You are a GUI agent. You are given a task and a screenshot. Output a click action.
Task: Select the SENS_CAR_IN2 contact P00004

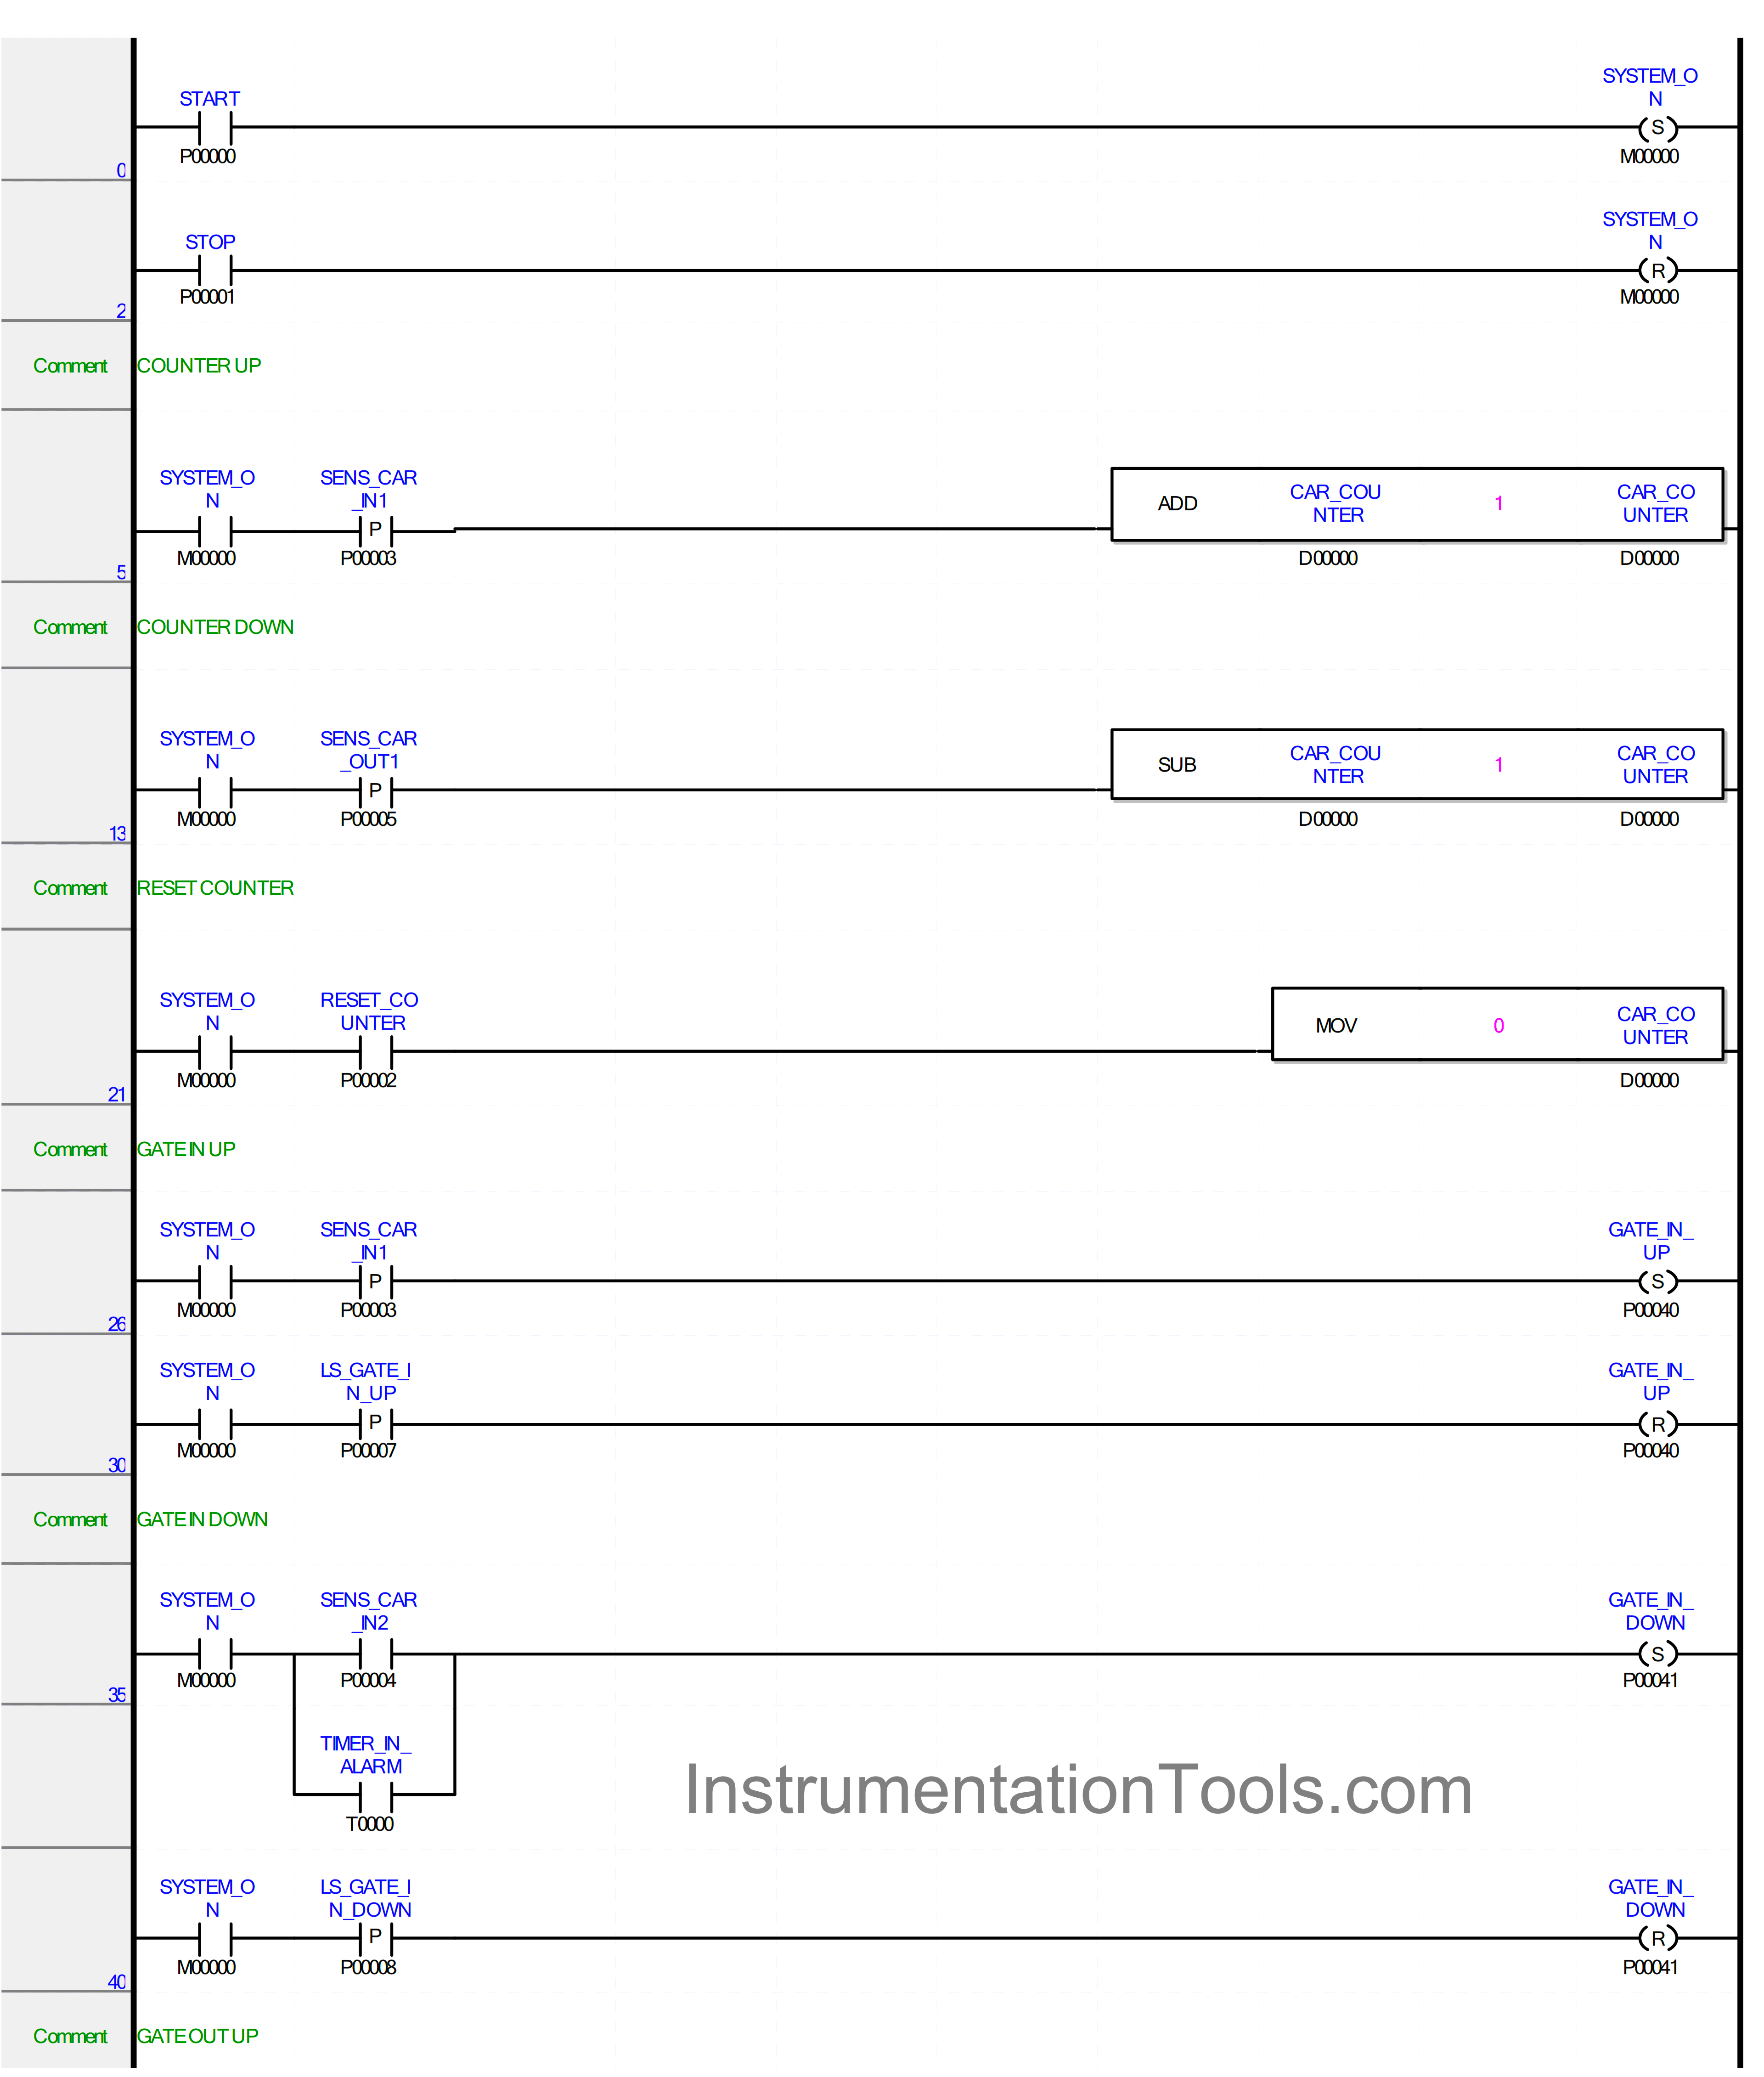pos(375,1654)
